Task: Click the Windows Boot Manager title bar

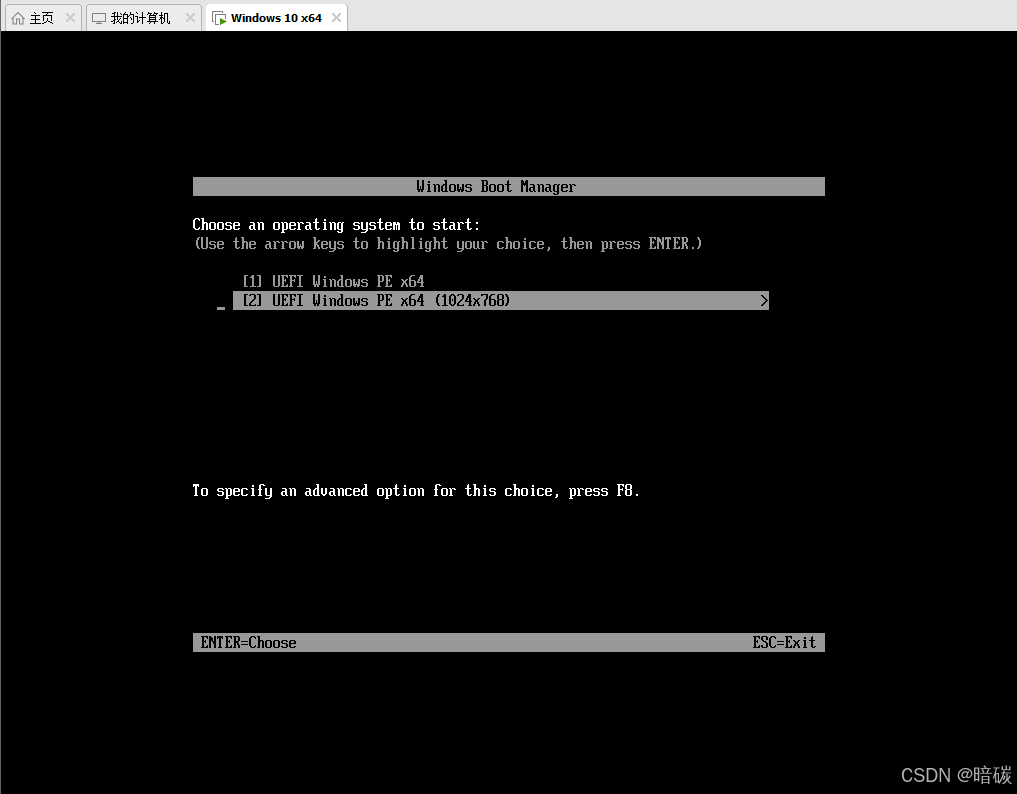Action: coord(508,187)
